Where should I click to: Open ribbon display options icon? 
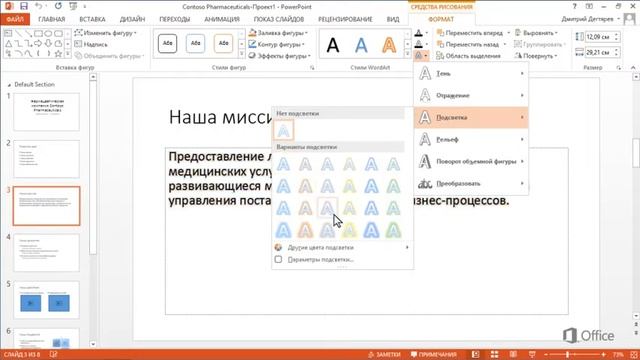coord(589,6)
